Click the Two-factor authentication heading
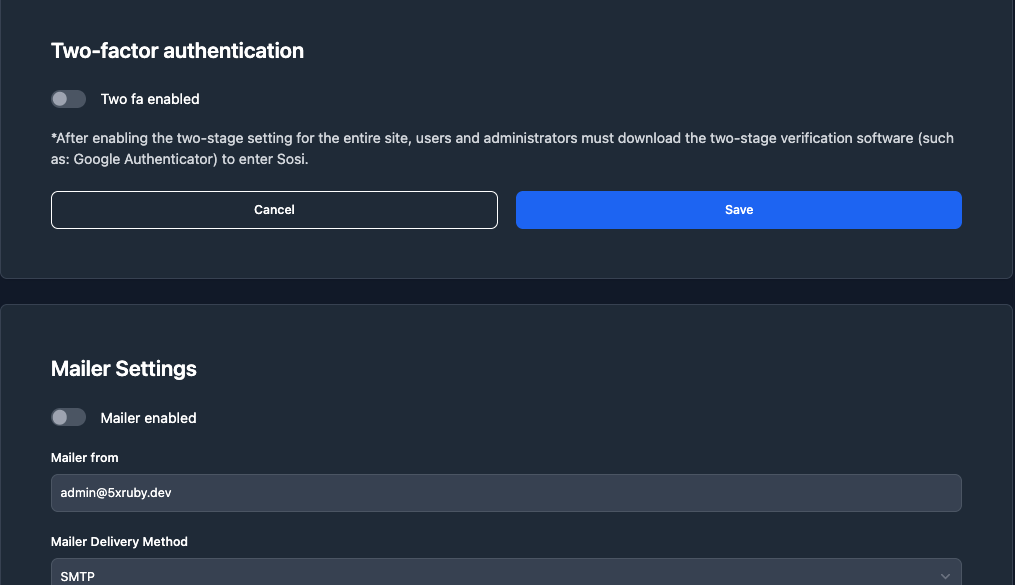1015x585 pixels. click(x=177, y=50)
